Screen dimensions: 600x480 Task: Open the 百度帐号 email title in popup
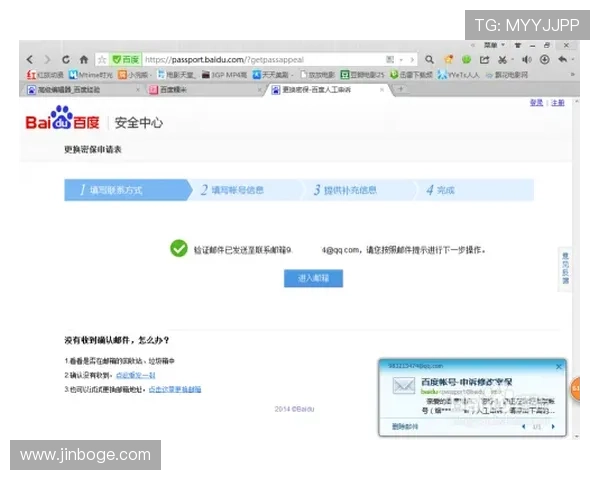(x=466, y=382)
